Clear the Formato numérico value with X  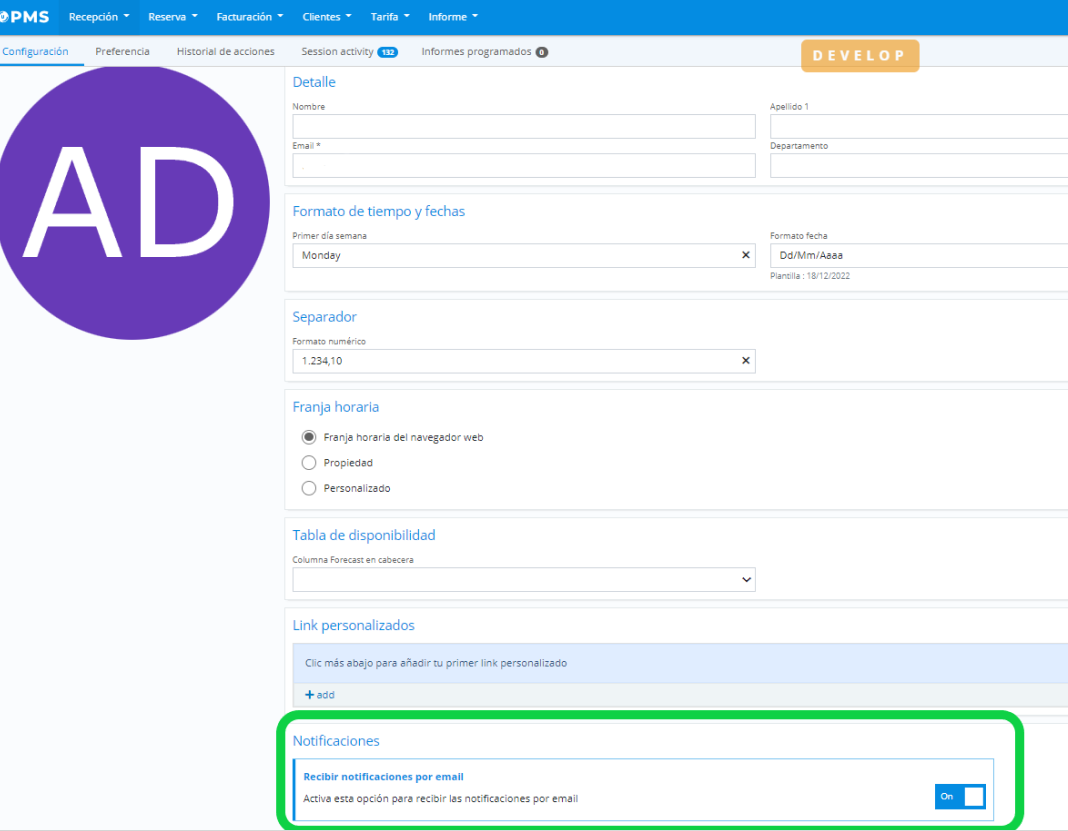tap(745, 361)
